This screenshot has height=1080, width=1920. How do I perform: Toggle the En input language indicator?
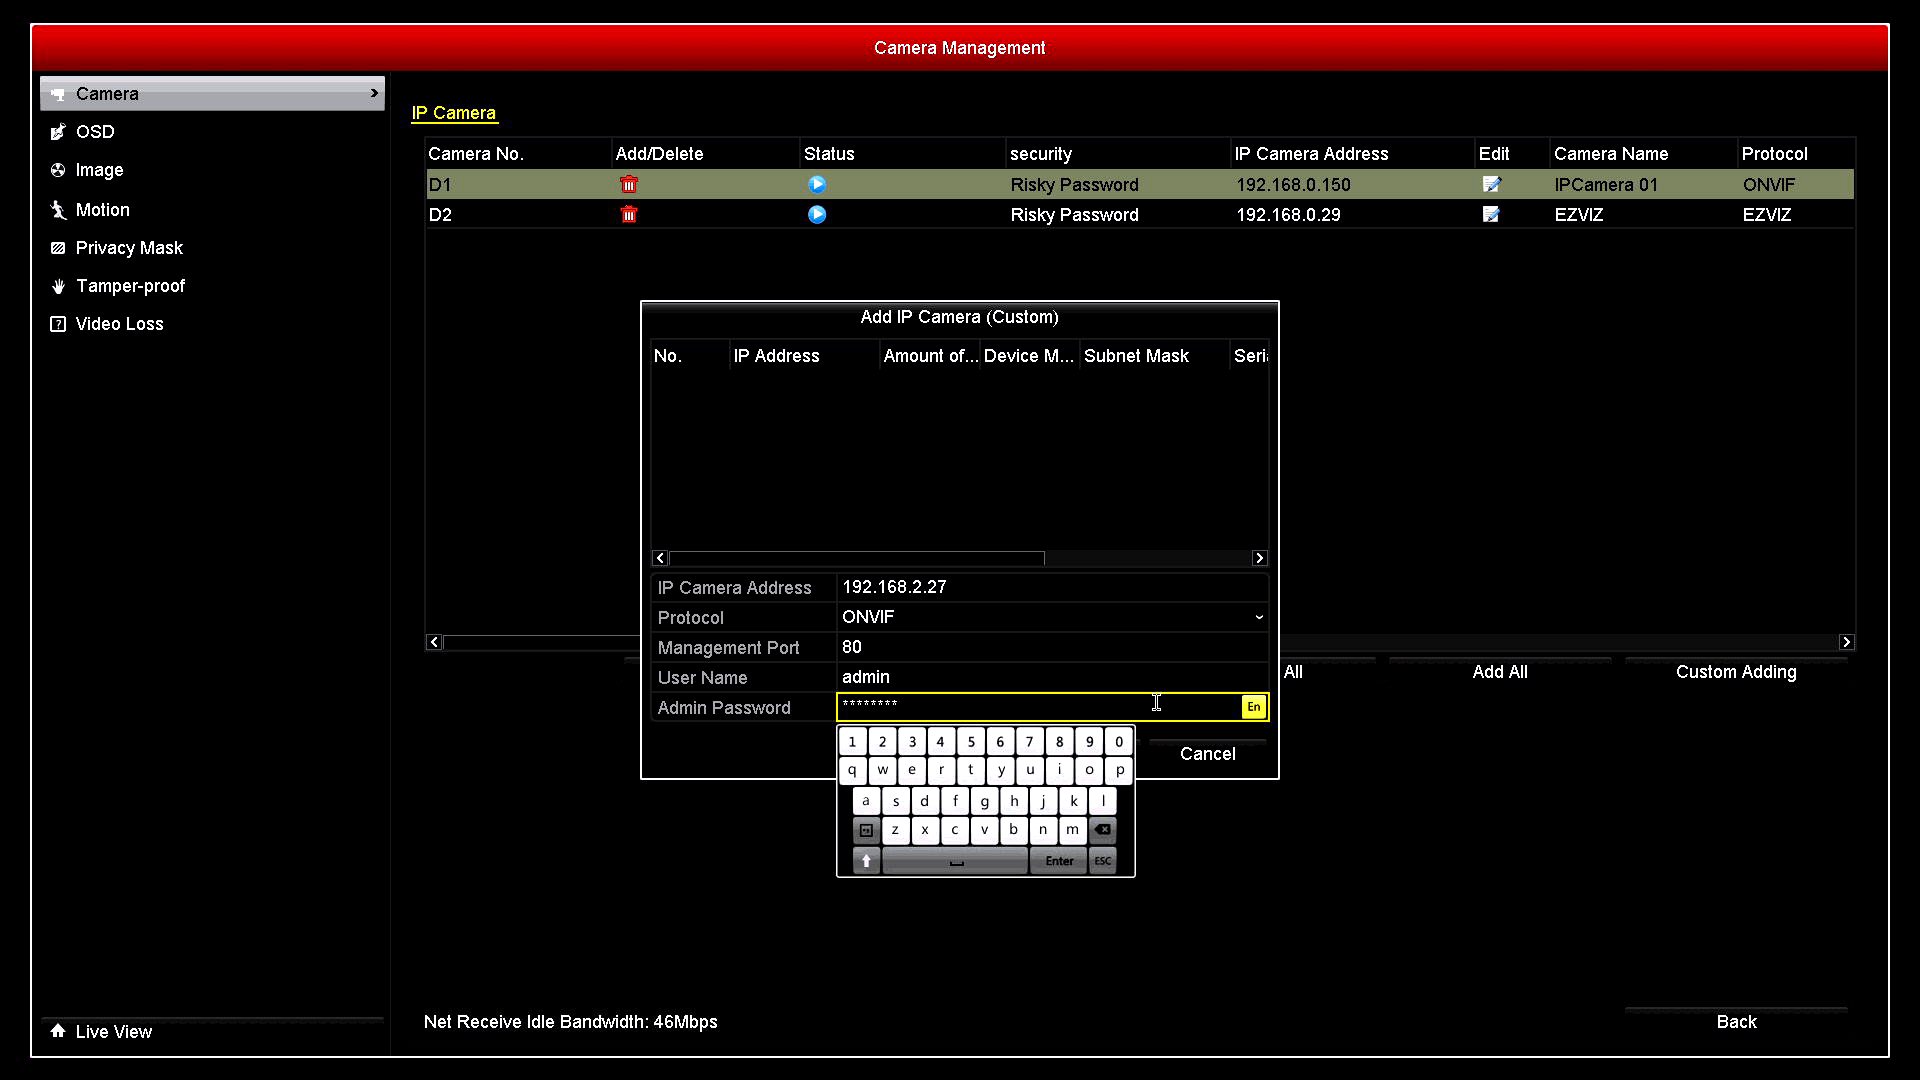click(1253, 707)
